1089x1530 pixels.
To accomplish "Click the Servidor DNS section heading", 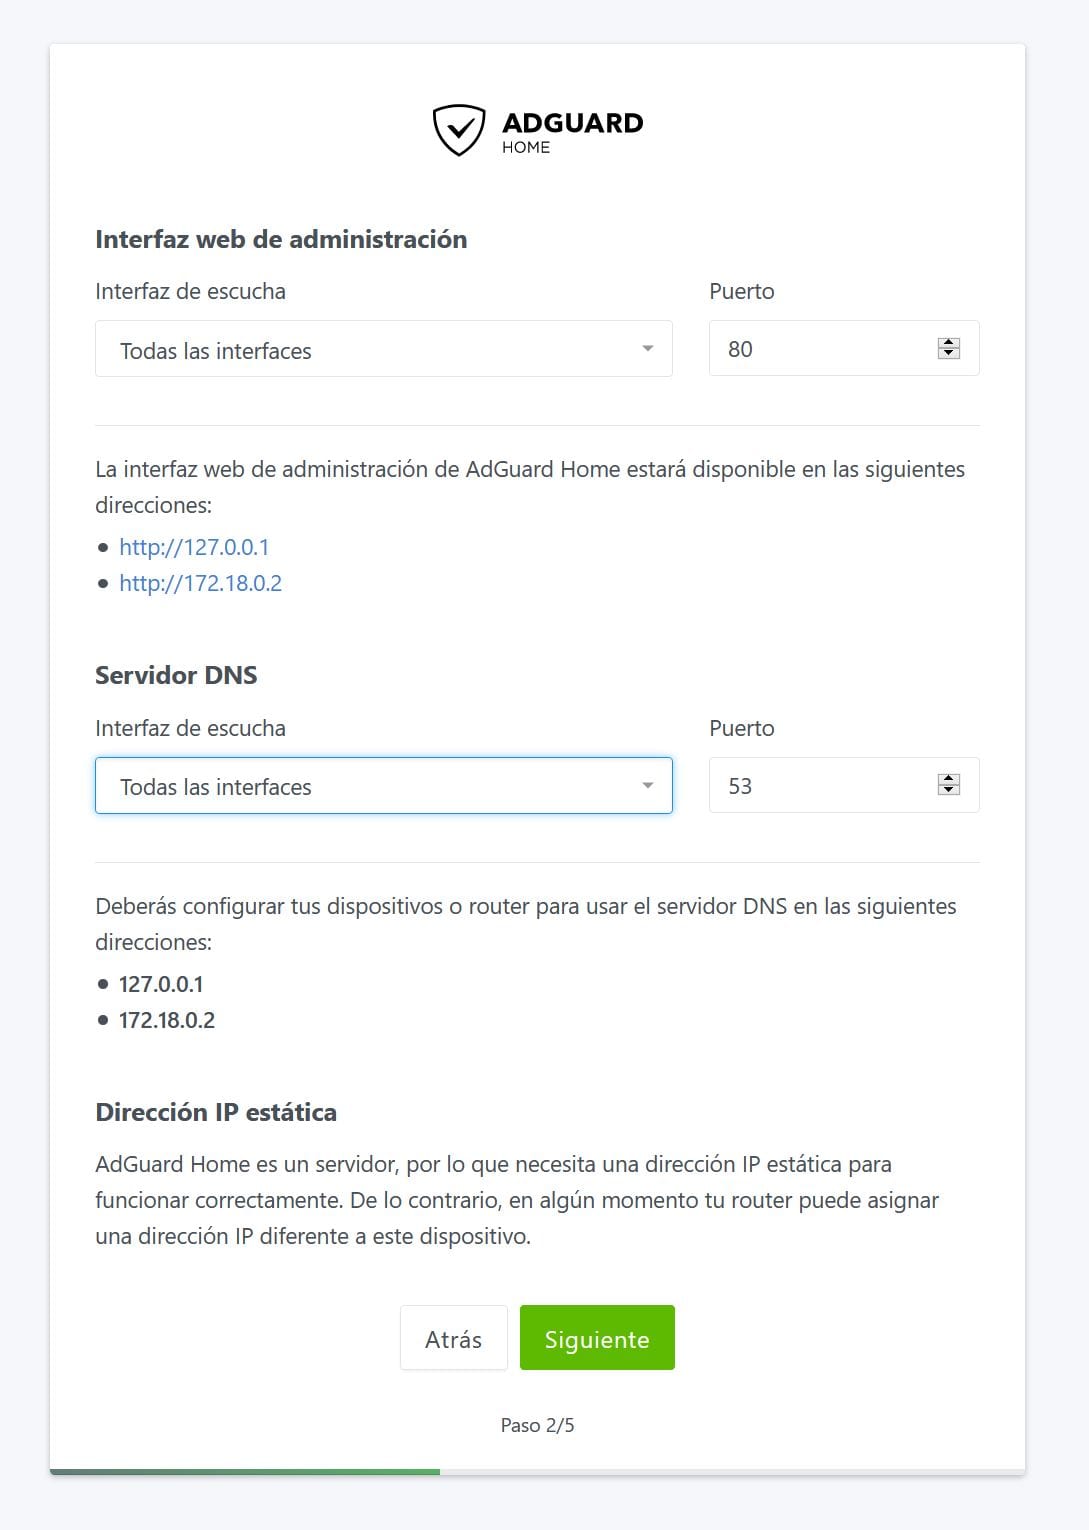I will point(176,675).
